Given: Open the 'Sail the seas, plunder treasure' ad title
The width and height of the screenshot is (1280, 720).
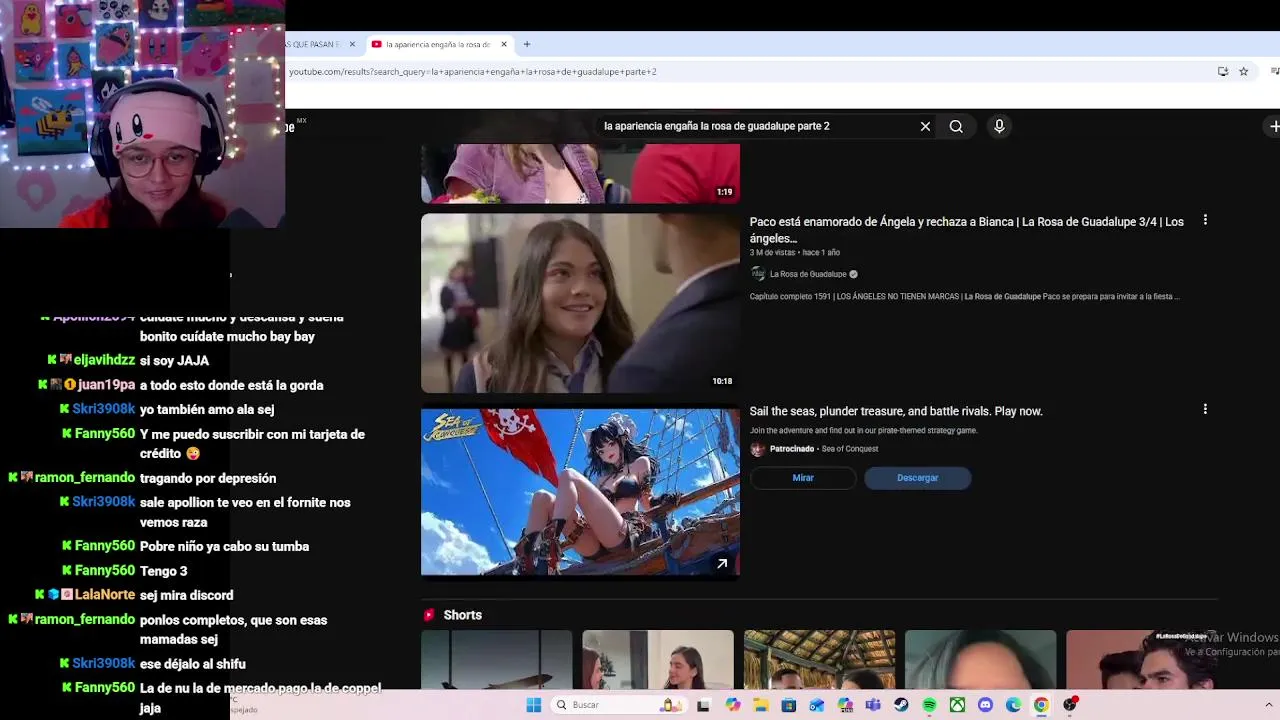Looking at the screenshot, I should [x=896, y=411].
